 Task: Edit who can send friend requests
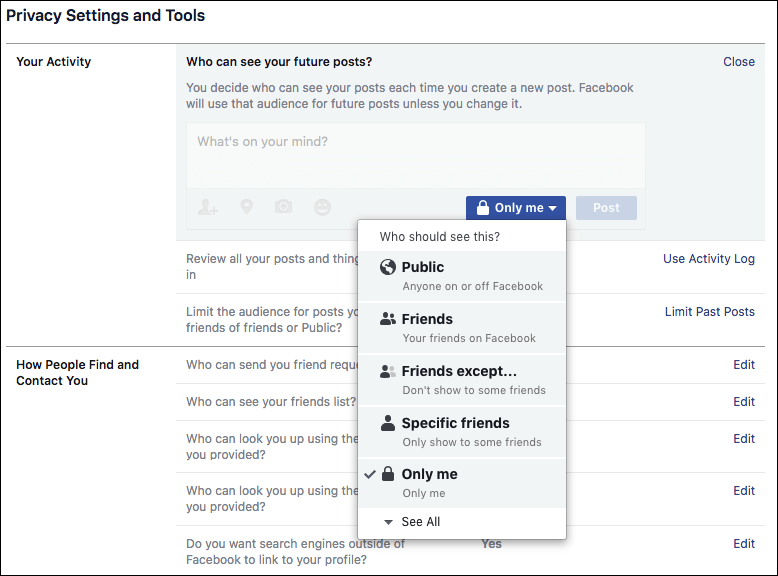744,365
